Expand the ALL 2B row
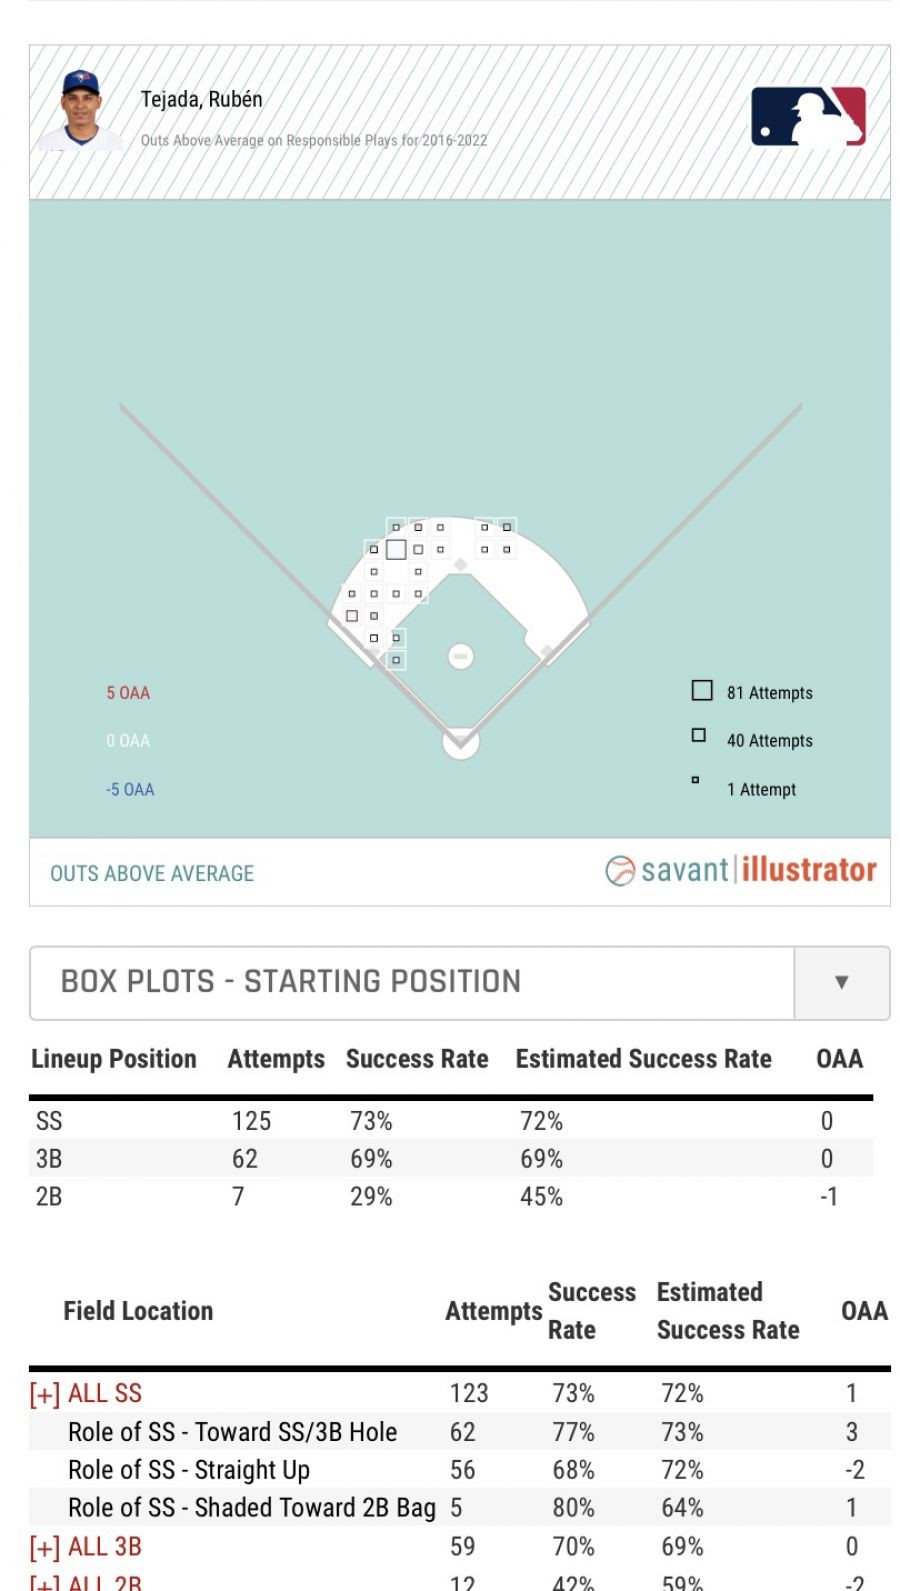 44,1583
